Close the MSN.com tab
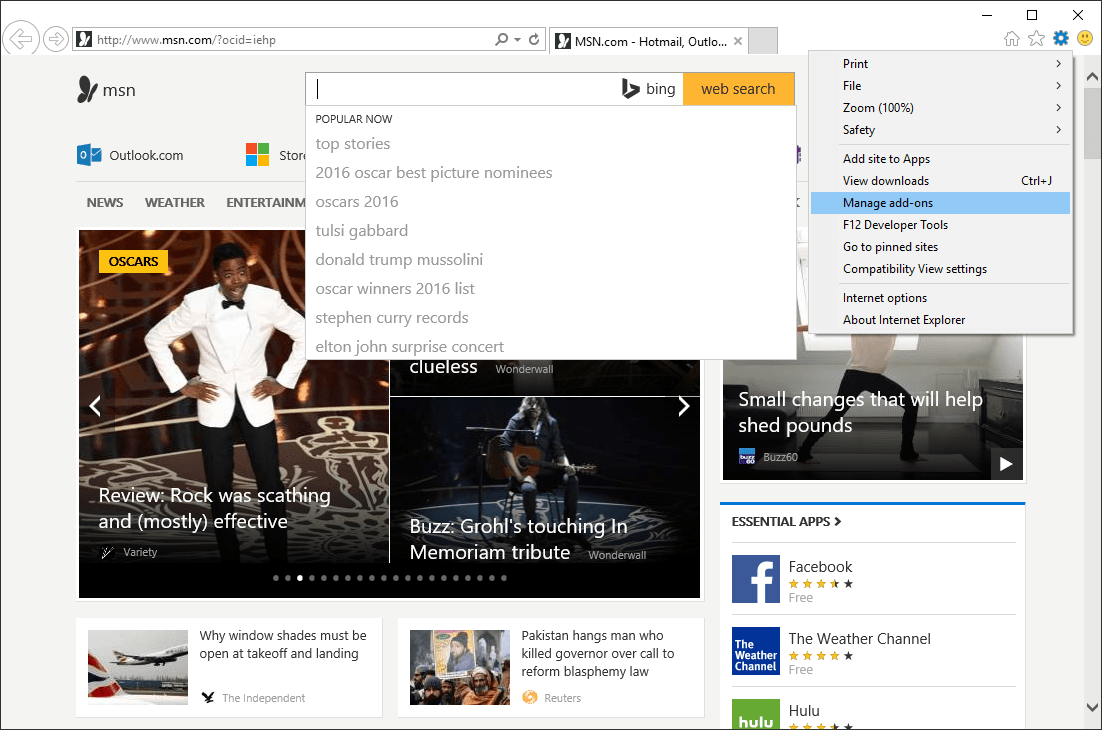The image size is (1102, 730). click(x=737, y=41)
